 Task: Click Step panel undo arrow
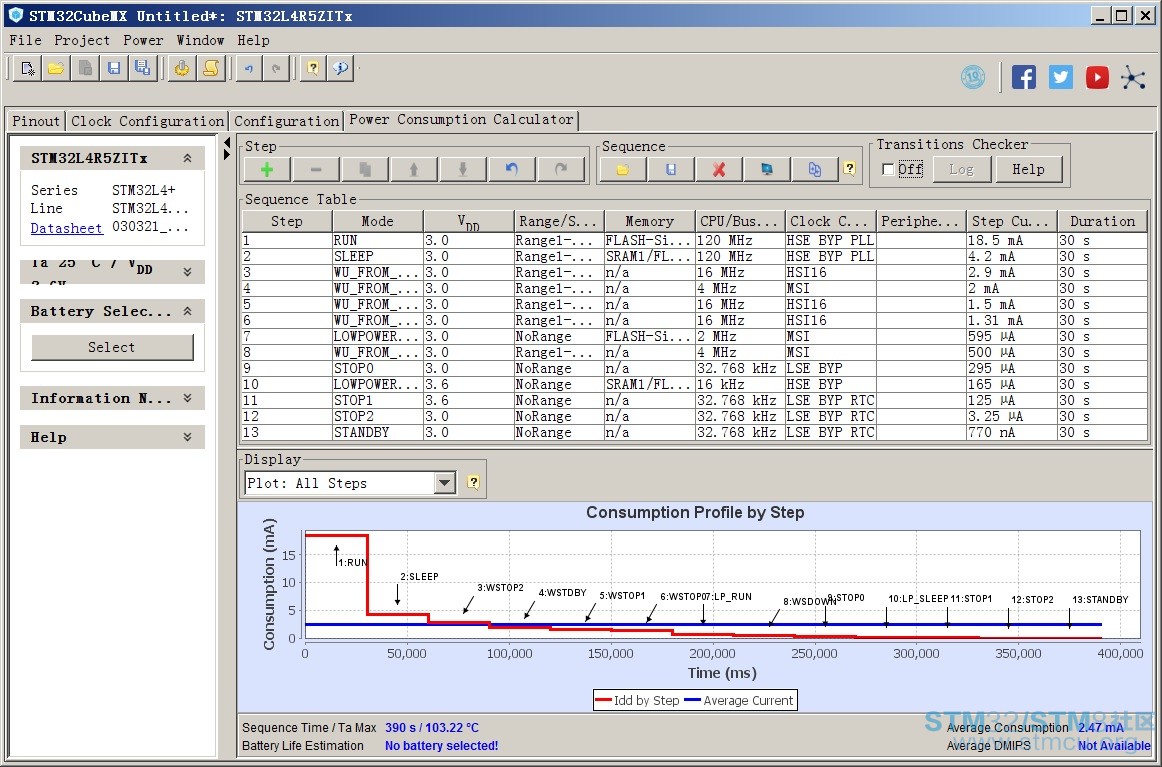(x=512, y=170)
